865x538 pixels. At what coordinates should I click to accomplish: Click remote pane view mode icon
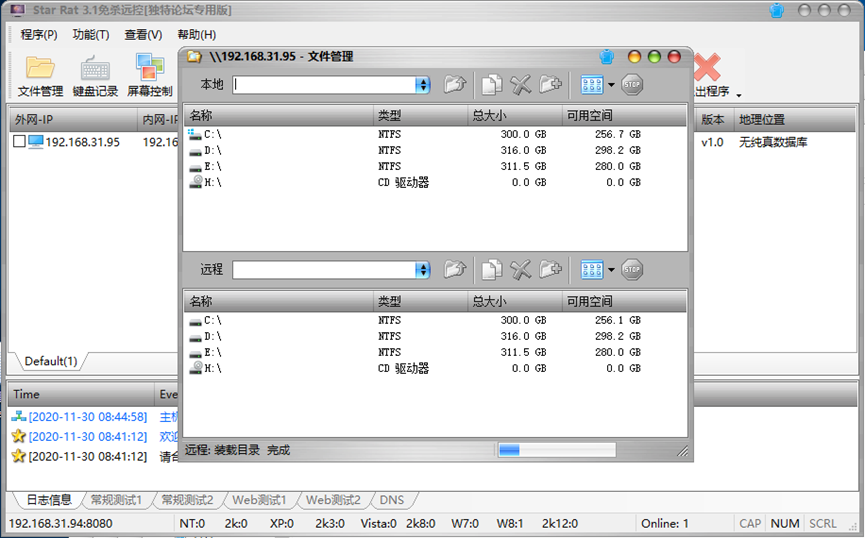[x=592, y=269]
